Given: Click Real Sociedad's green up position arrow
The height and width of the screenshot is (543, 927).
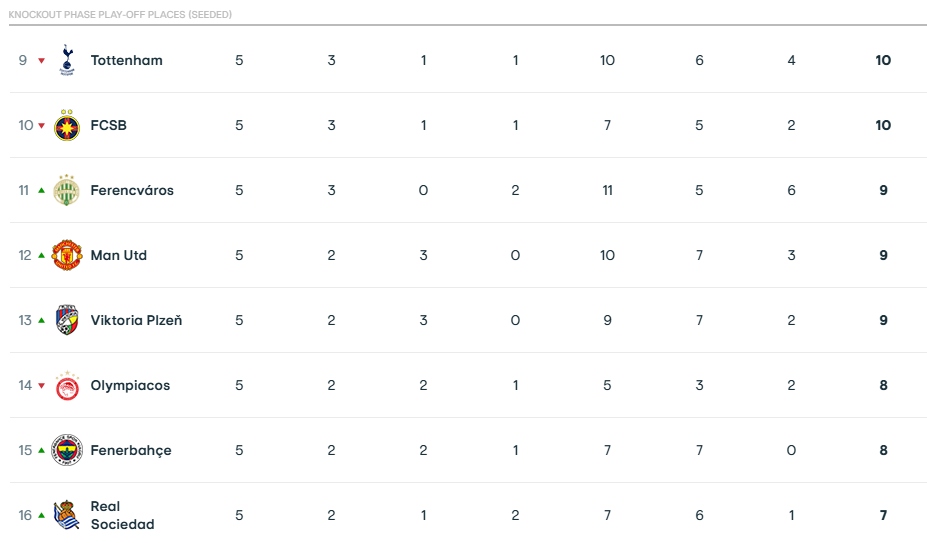Looking at the screenshot, I should point(41,515).
